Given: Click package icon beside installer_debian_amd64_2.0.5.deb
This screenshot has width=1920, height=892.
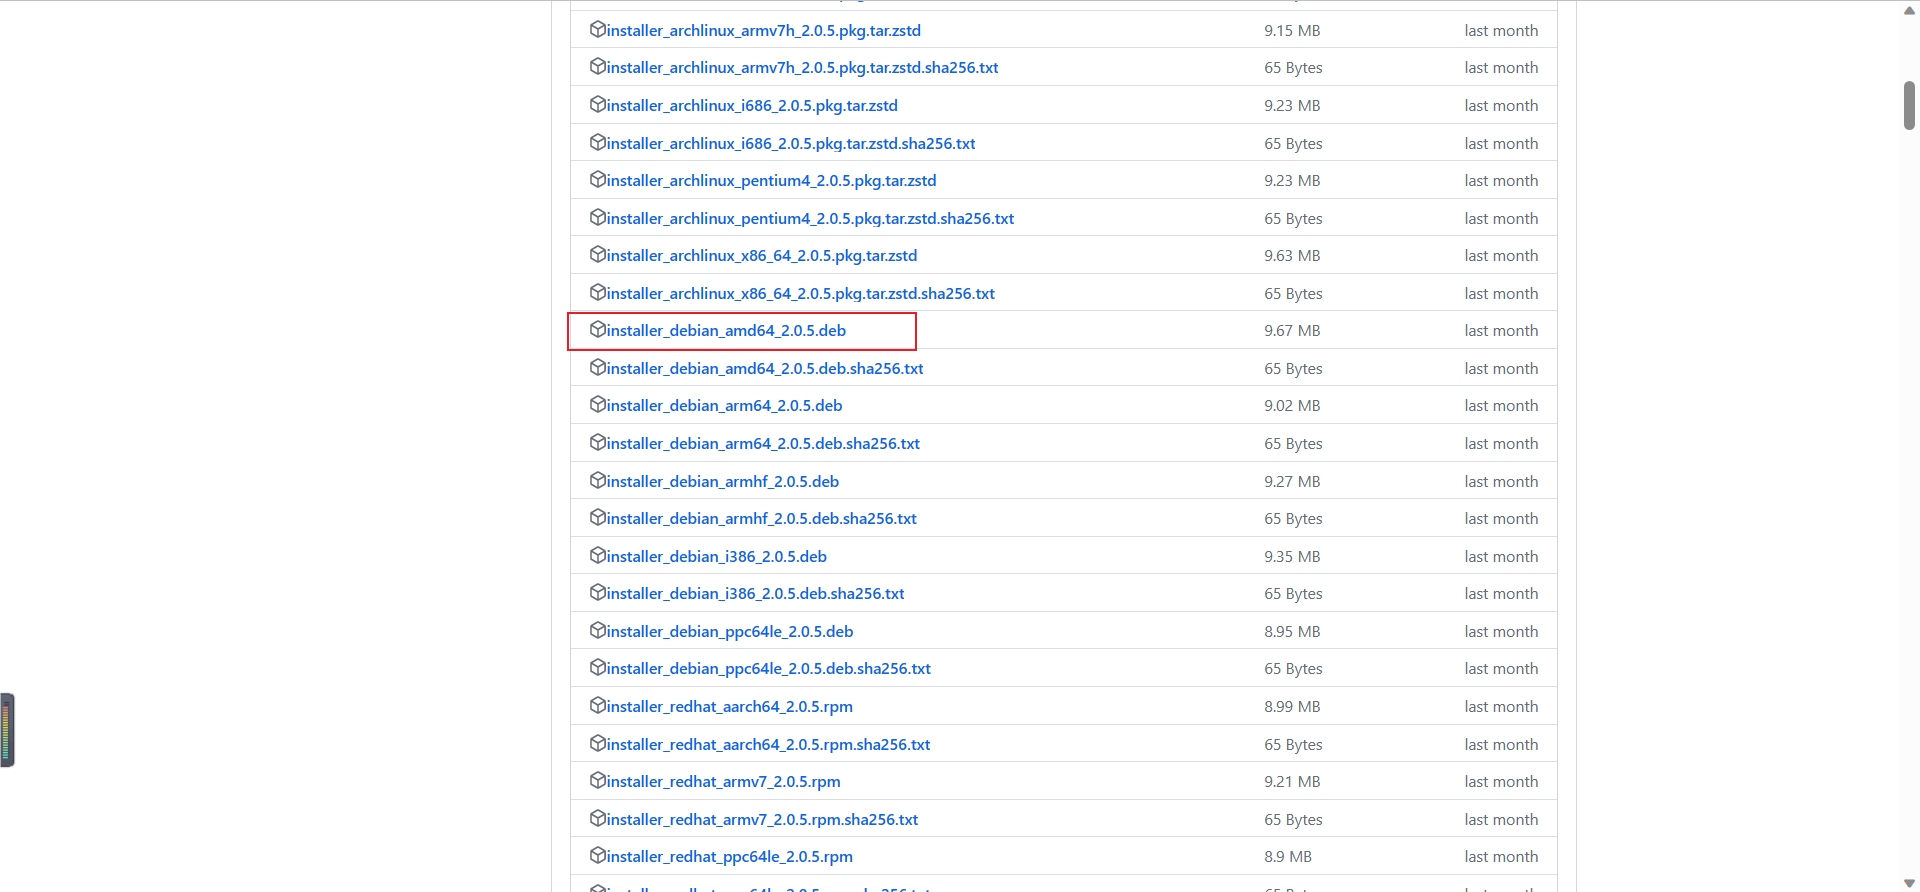Looking at the screenshot, I should point(598,329).
